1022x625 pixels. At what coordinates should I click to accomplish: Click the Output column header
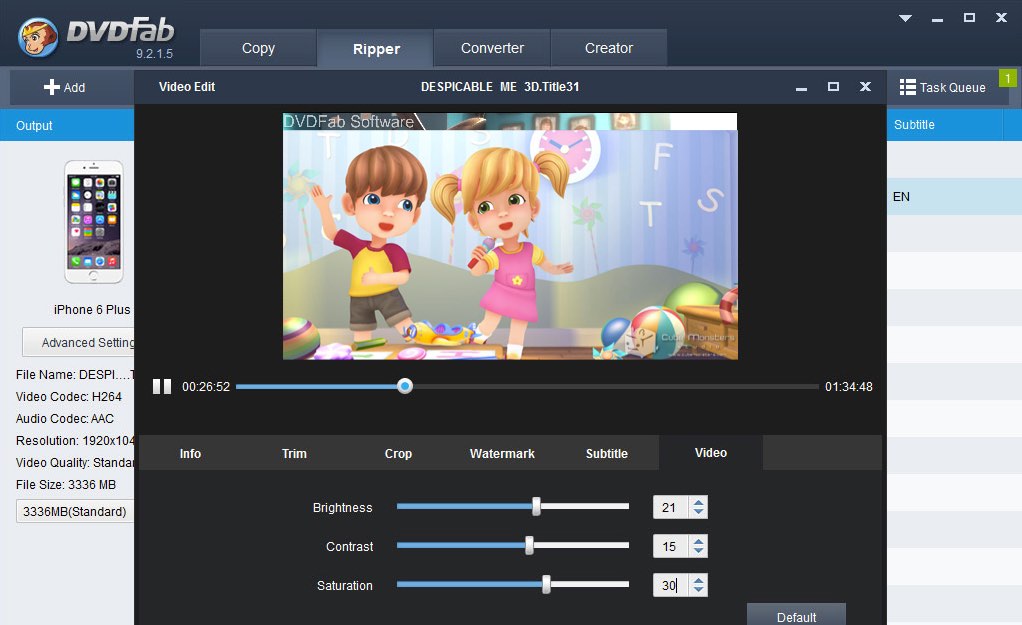(x=67, y=126)
